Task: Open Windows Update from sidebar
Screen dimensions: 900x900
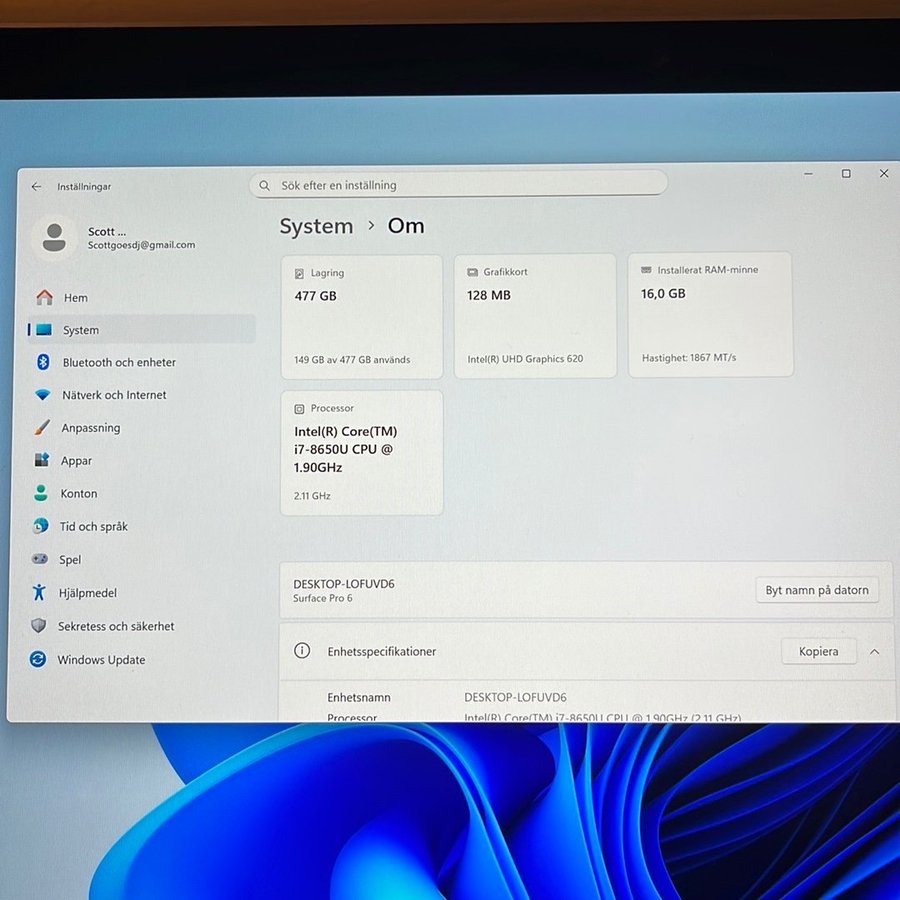Action: coord(101,659)
